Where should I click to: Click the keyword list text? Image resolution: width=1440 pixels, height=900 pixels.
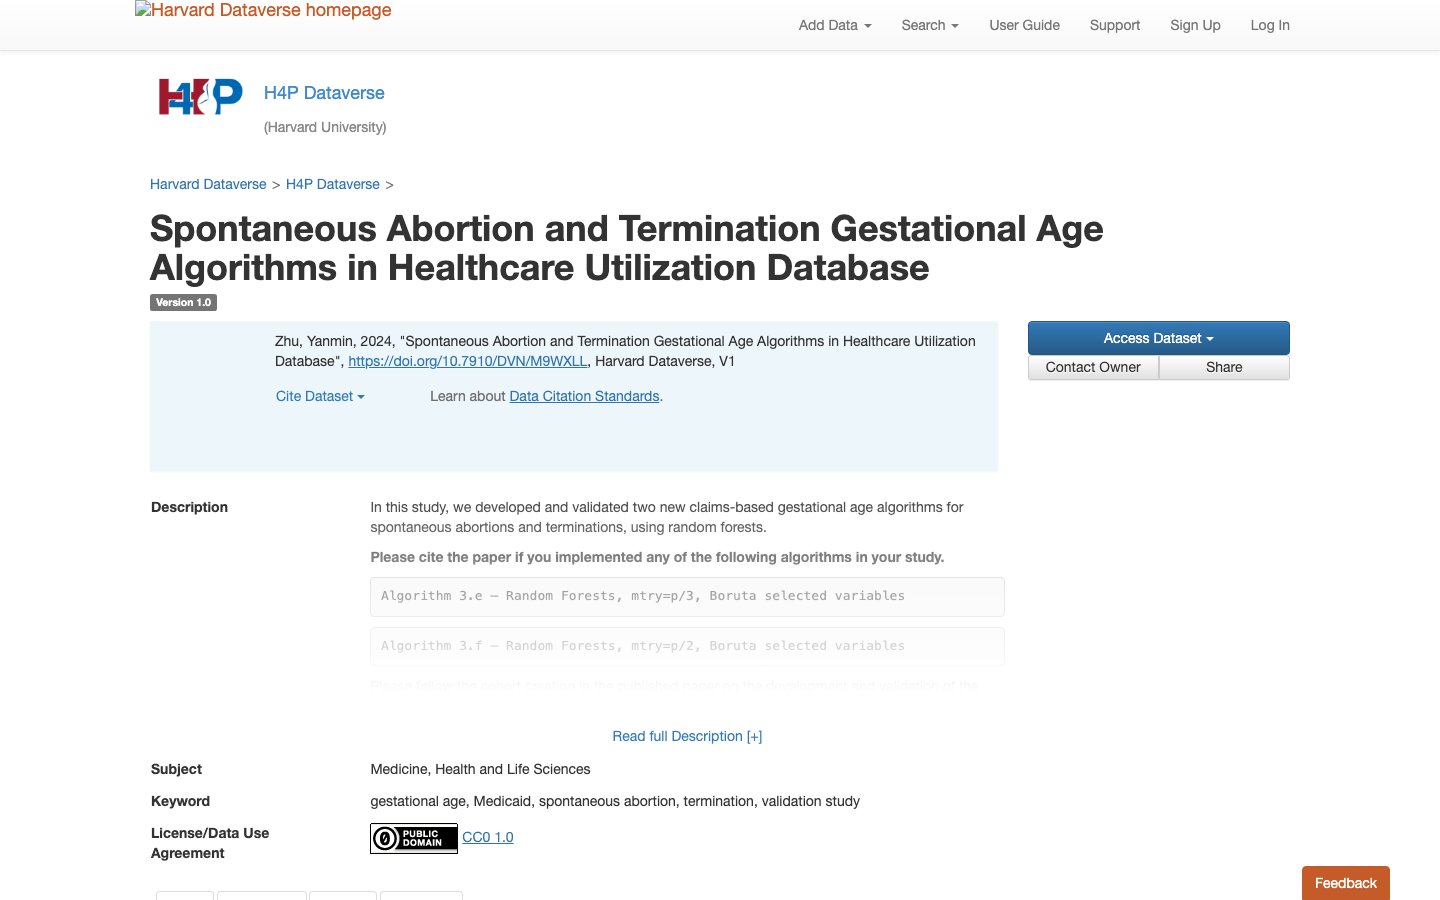coord(615,801)
